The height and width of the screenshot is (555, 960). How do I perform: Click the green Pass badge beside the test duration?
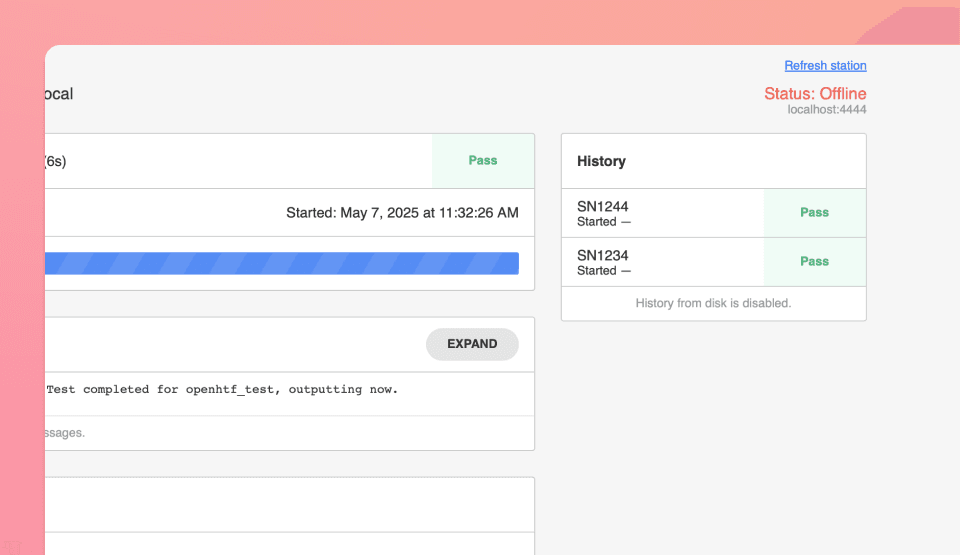pos(482,161)
